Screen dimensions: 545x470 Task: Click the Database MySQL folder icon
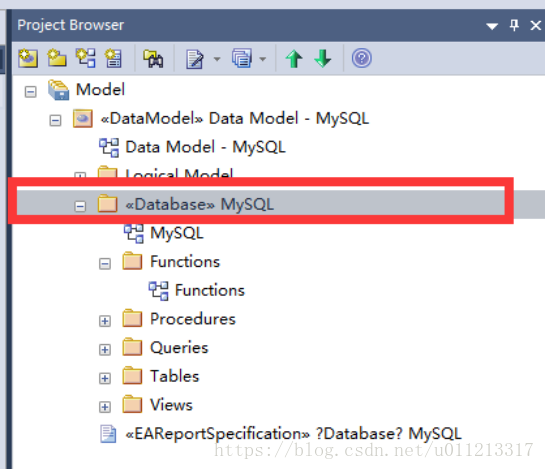pyautogui.click(x=107, y=203)
